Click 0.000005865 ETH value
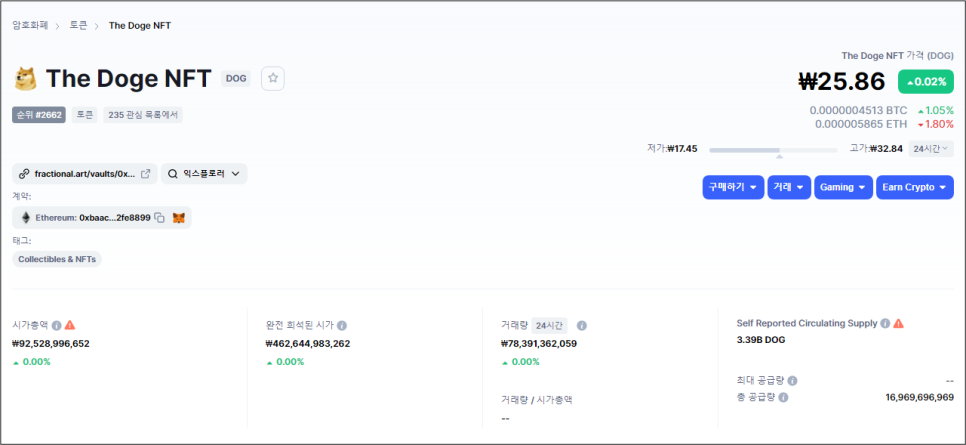This screenshot has height=445, width=966. coord(861,124)
